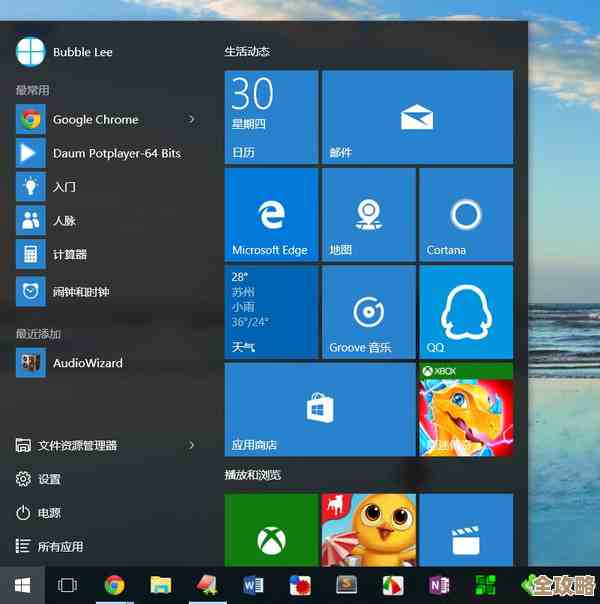Open the 日历 calendar tile

[271, 117]
